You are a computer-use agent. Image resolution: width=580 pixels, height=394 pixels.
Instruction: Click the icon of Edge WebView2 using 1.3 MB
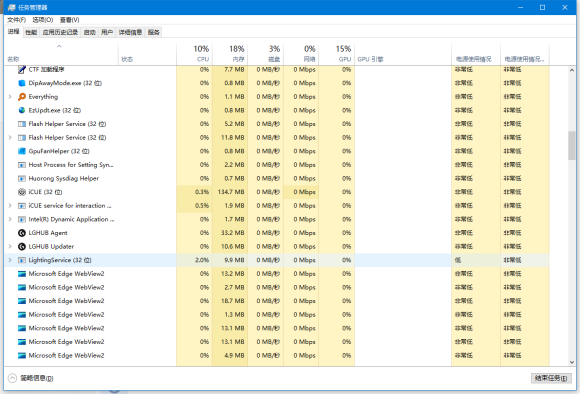click(x=22, y=315)
